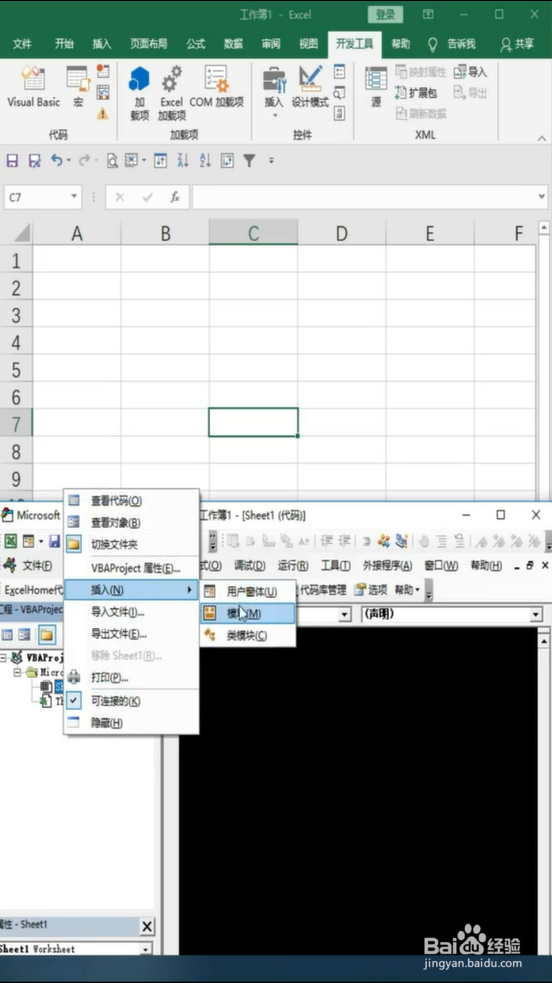
Task: Open the 加载项 add-ins button
Action: [140, 93]
